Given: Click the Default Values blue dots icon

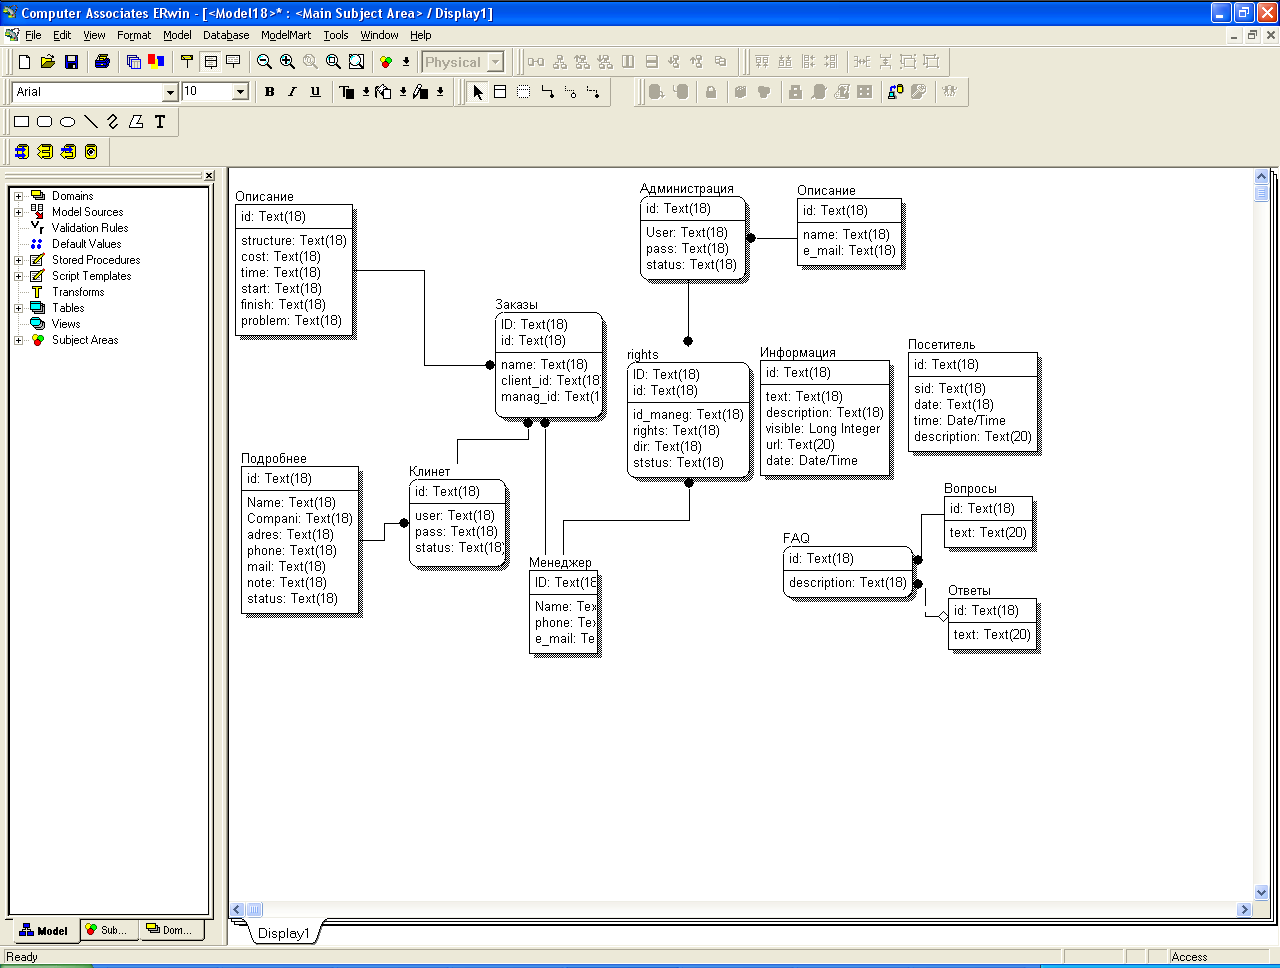Looking at the screenshot, I should [x=37, y=244].
